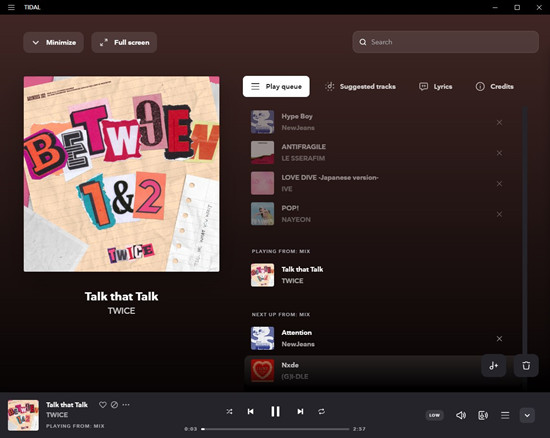Skip to the previous track
The width and height of the screenshot is (550, 438).
tap(250, 411)
